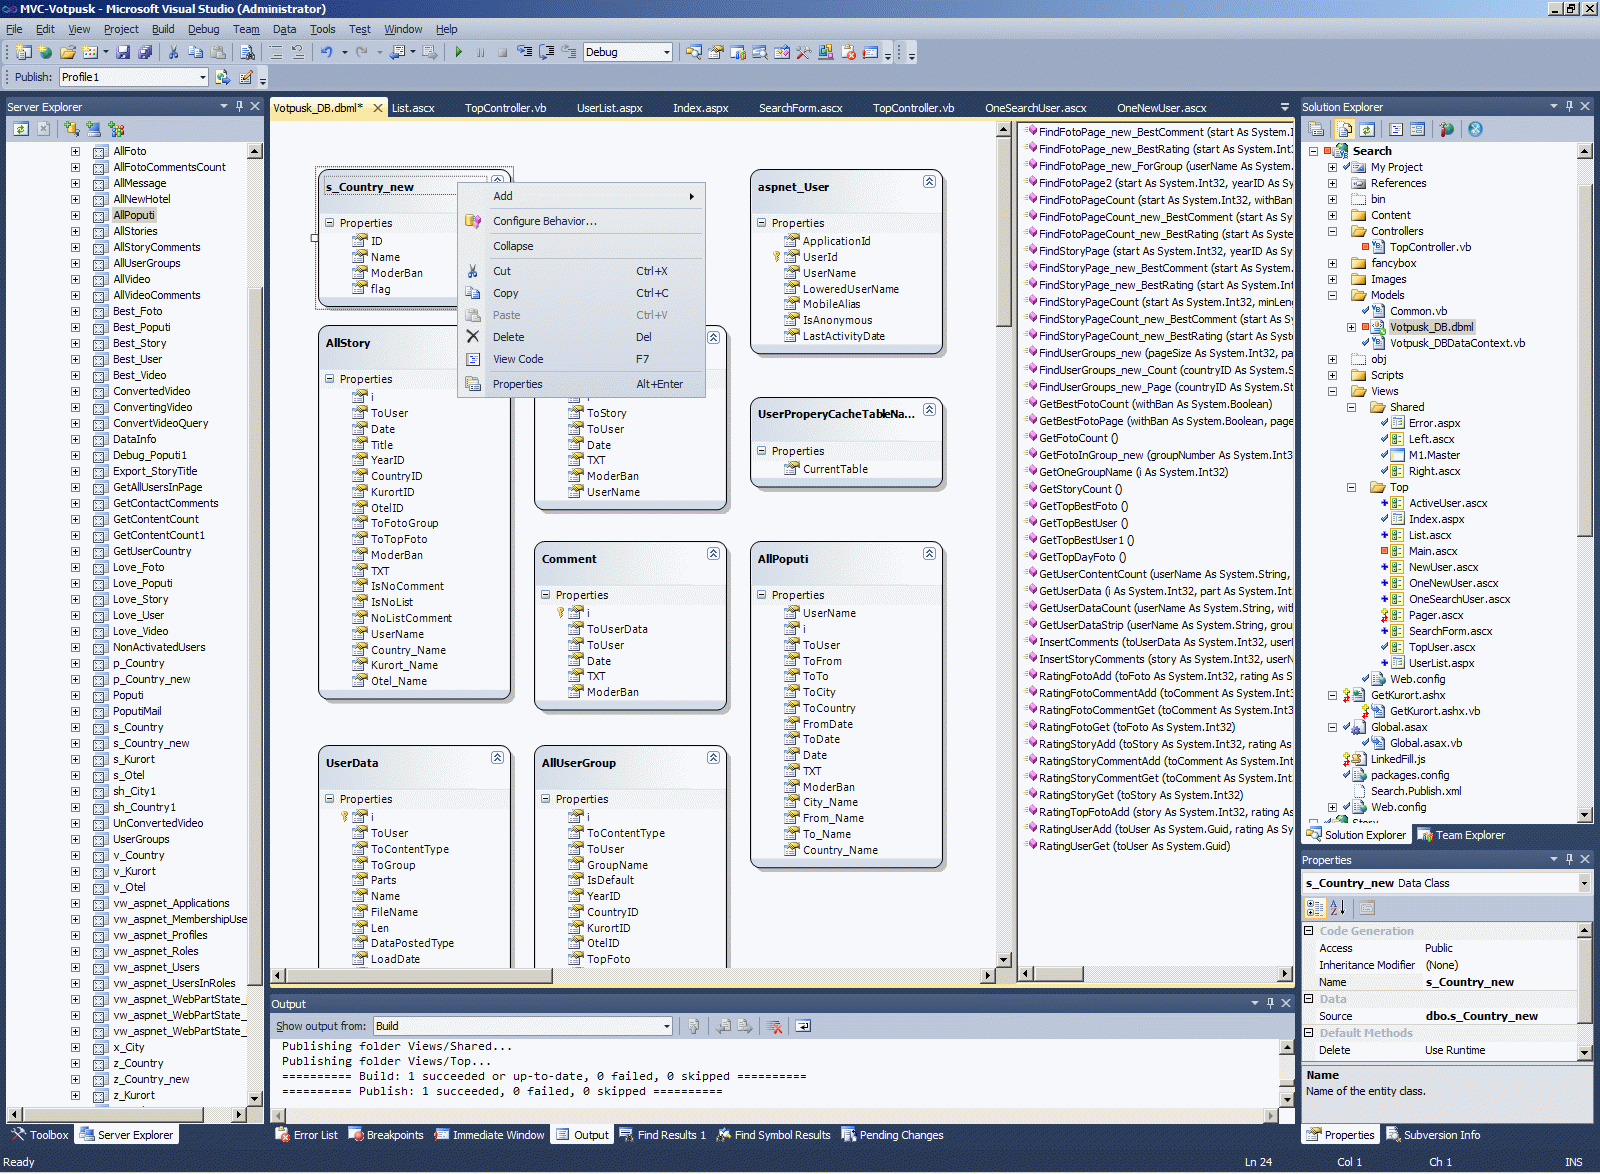The width and height of the screenshot is (1600, 1174).
Task: Collapse the Code Generation property category
Action: [1309, 931]
